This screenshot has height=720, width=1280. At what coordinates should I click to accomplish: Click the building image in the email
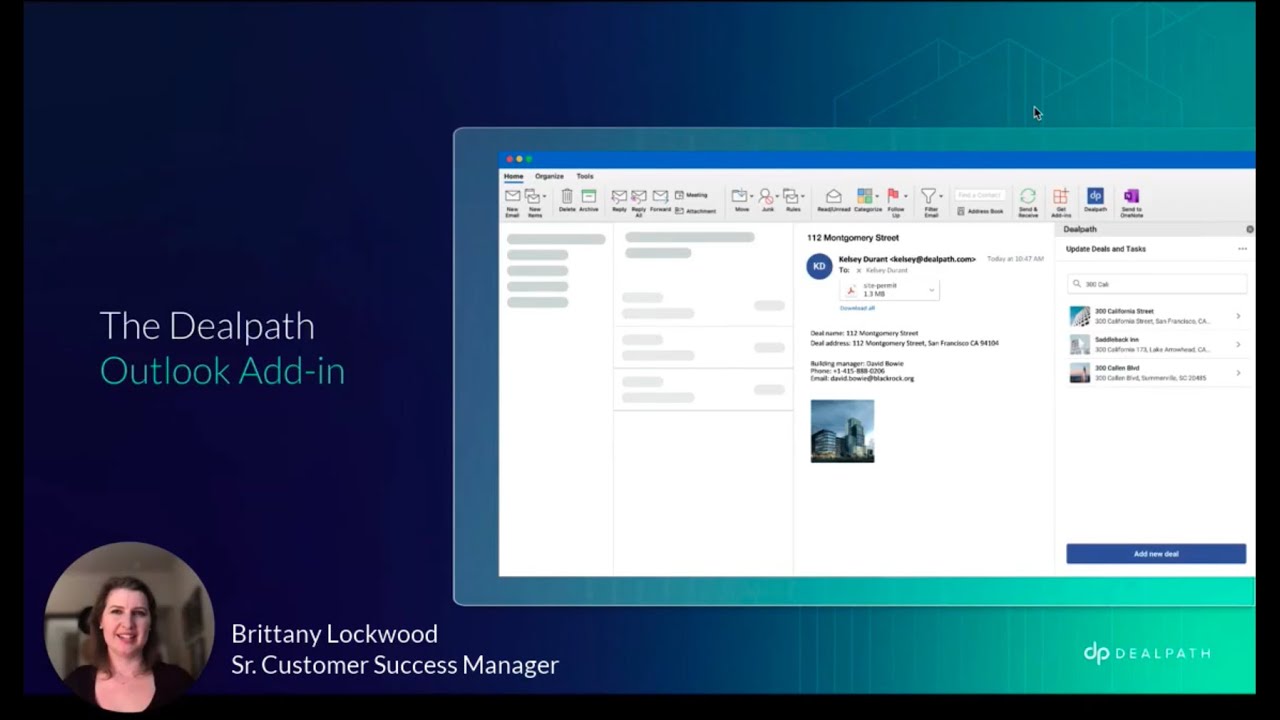click(x=842, y=431)
